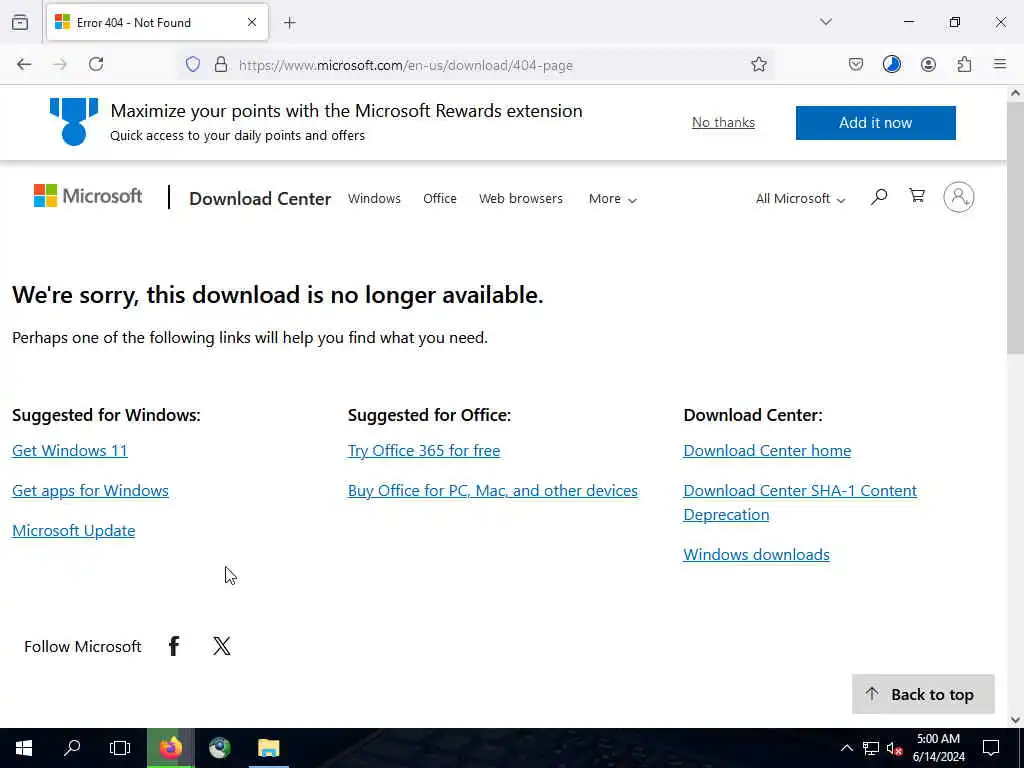The image size is (1024, 768).
Task: Click the Back to top button
Action: click(x=923, y=694)
